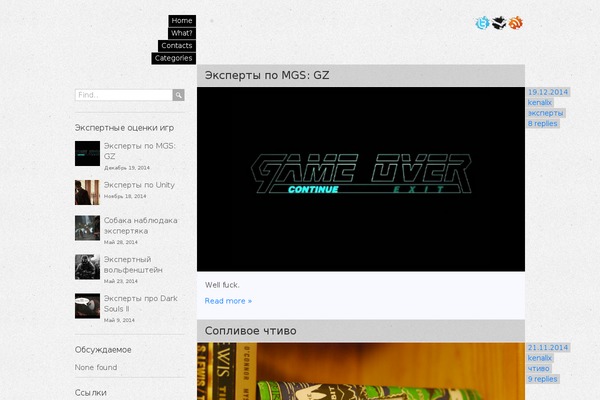Open thumbnail for Собака наблюдака экспертяка

coord(87,228)
